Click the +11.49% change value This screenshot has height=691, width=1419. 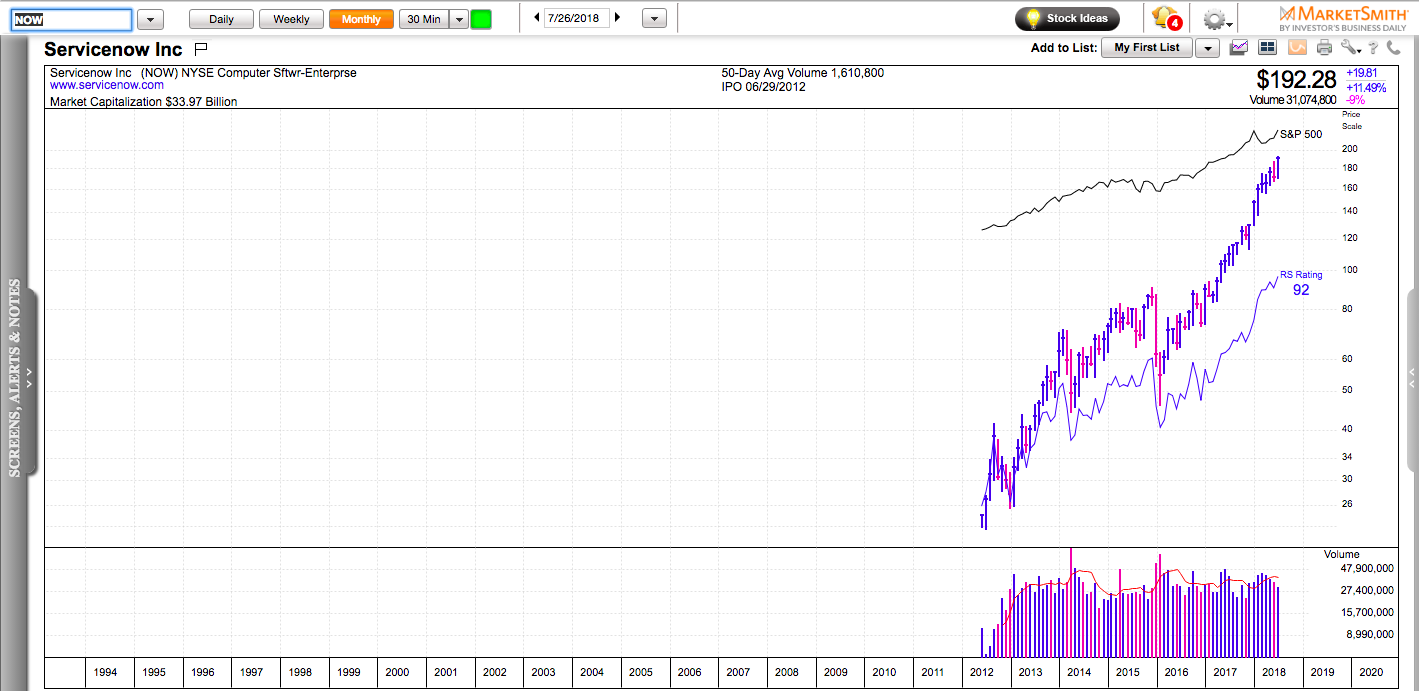1366,87
